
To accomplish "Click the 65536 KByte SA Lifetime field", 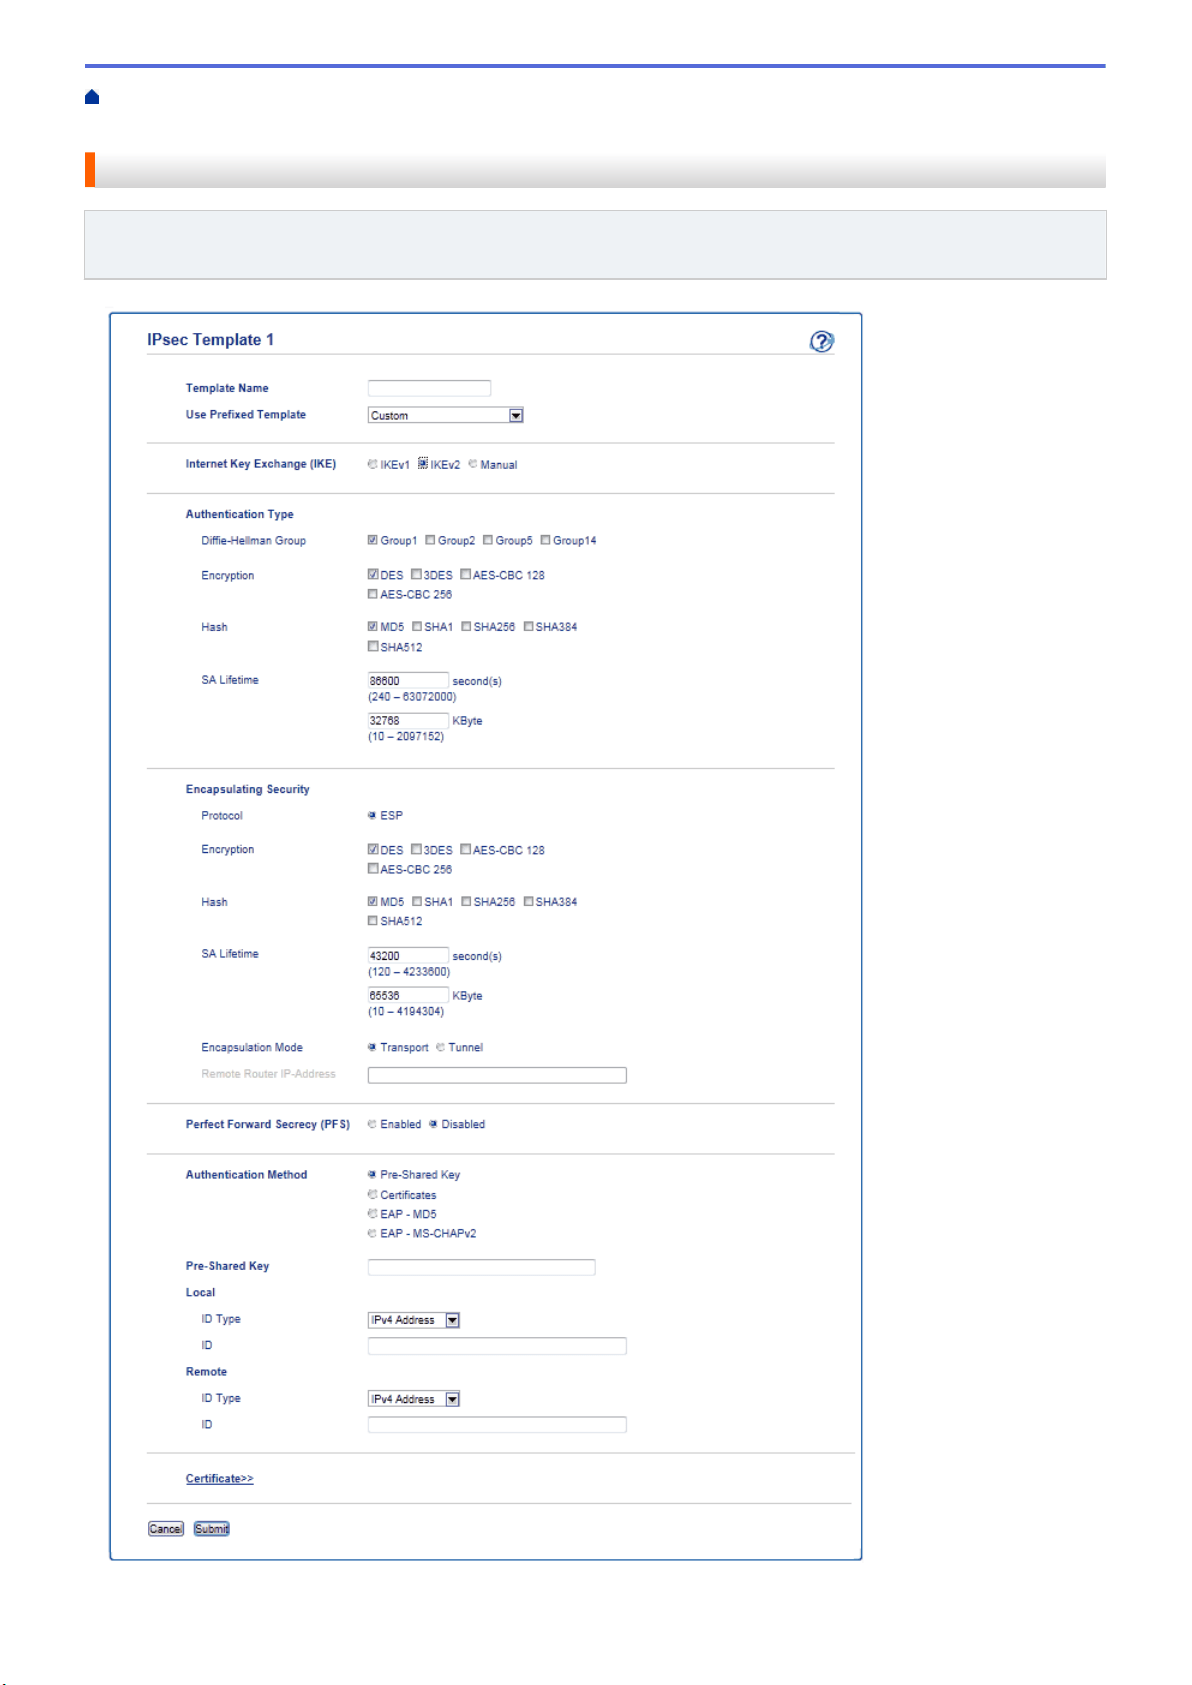I will (408, 995).
